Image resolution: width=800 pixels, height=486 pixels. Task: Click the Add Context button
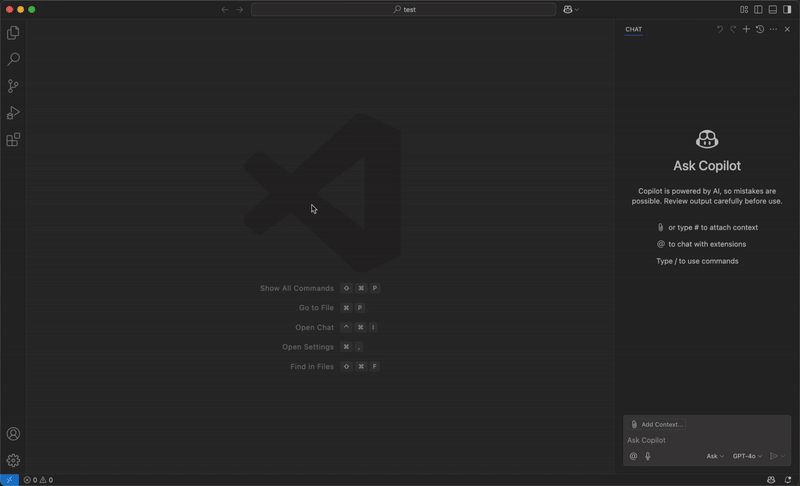(x=657, y=424)
